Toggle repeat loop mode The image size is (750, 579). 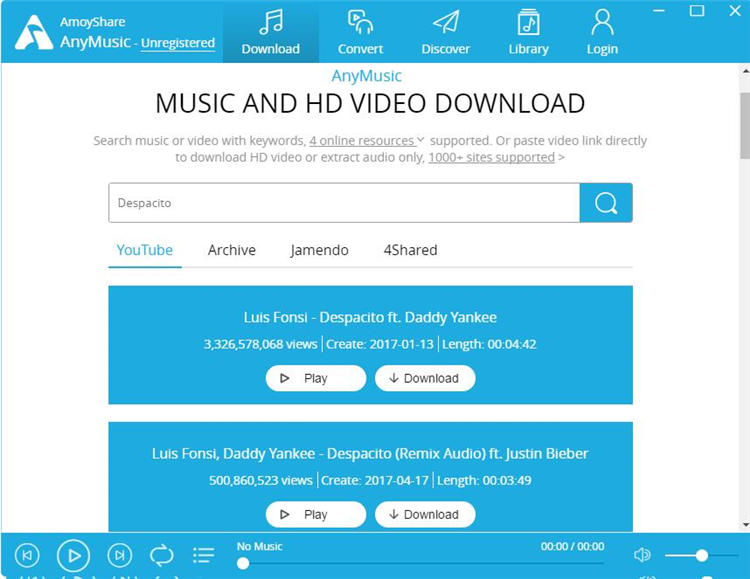162,555
